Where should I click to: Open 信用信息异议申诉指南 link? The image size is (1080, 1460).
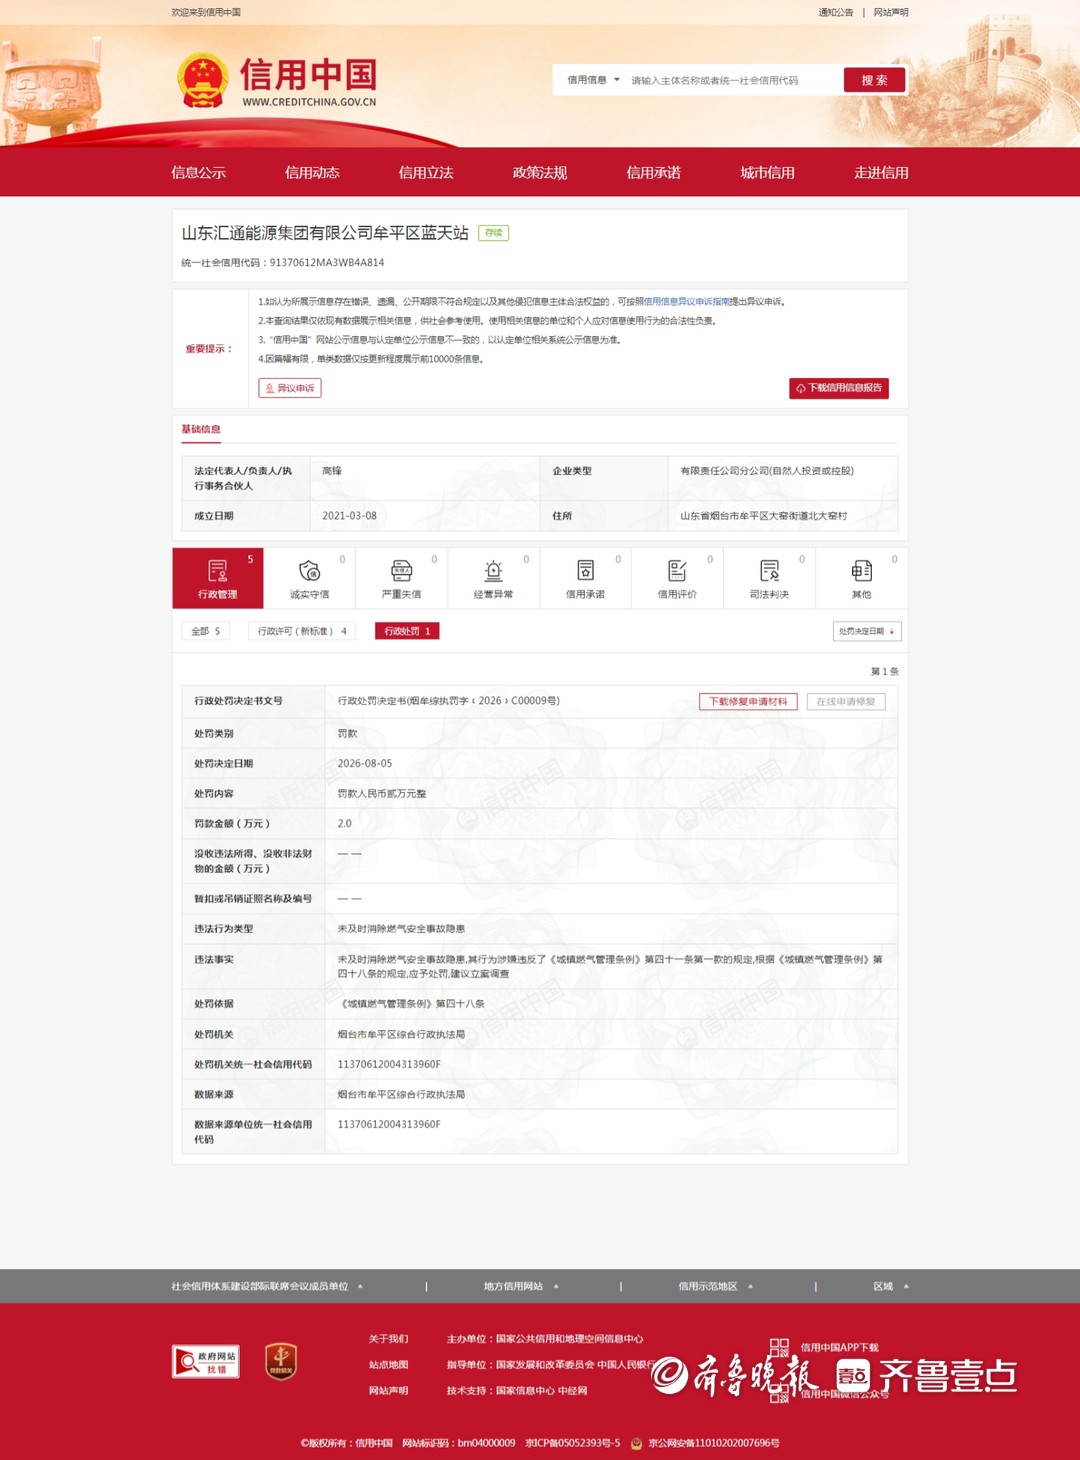click(x=686, y=301)
